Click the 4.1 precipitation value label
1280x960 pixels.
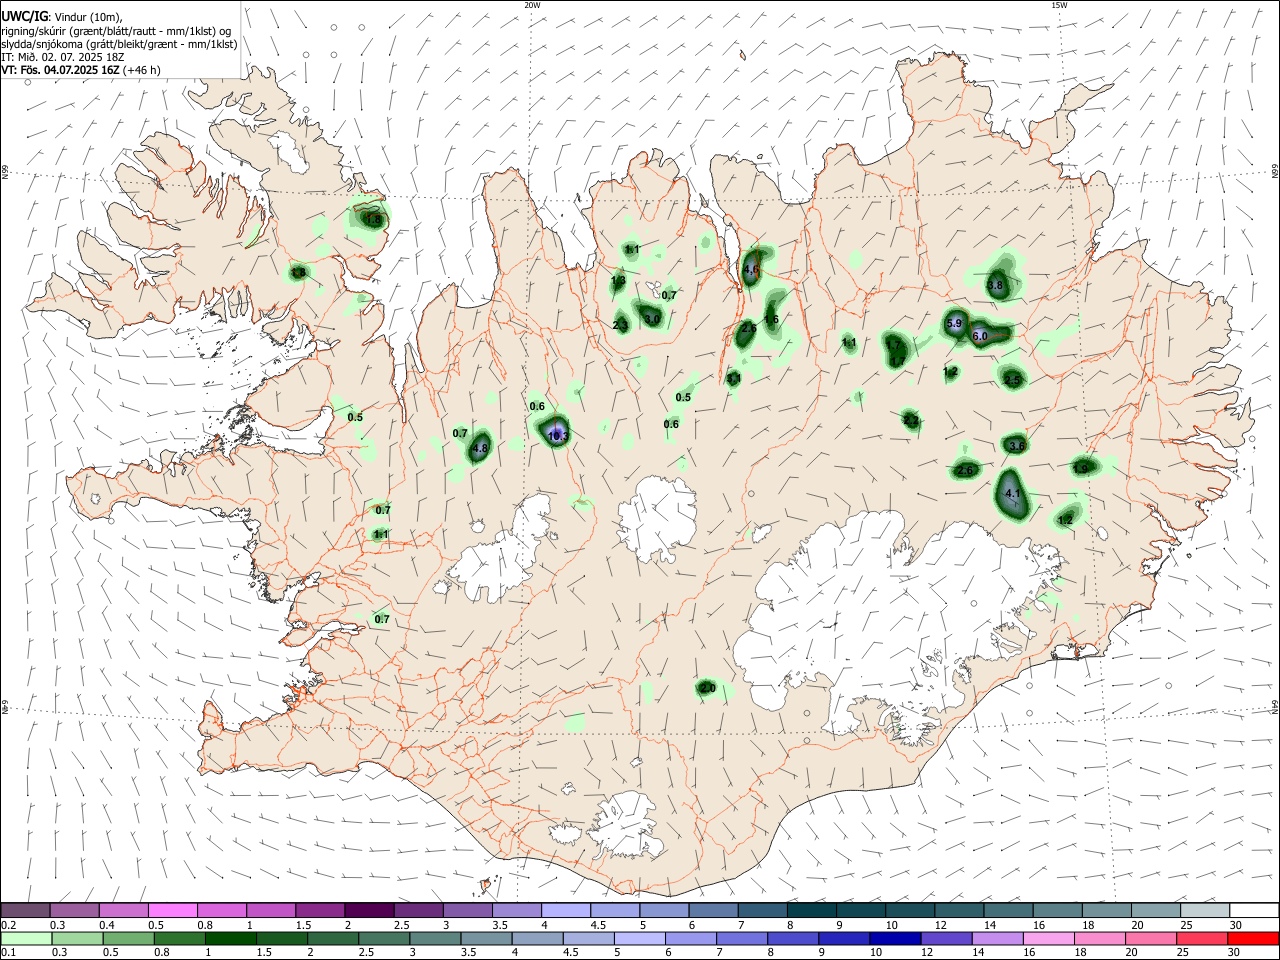(1012, 493)
